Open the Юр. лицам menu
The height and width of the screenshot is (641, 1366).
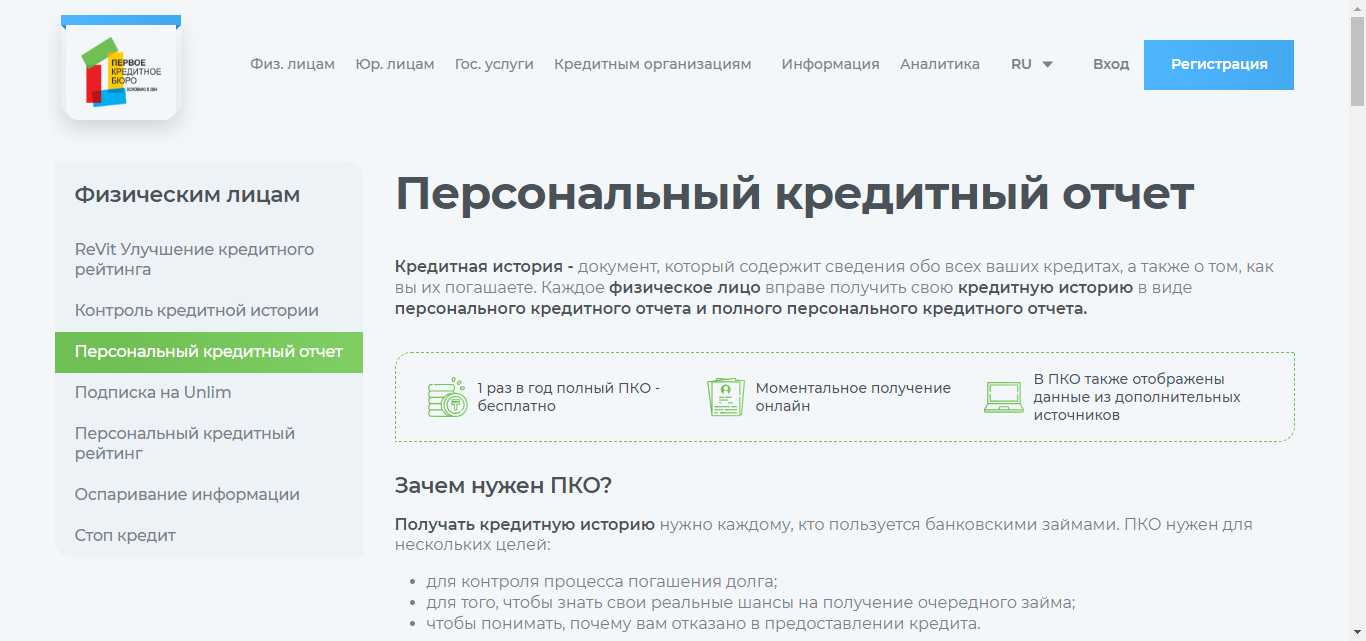pos(395,64)
